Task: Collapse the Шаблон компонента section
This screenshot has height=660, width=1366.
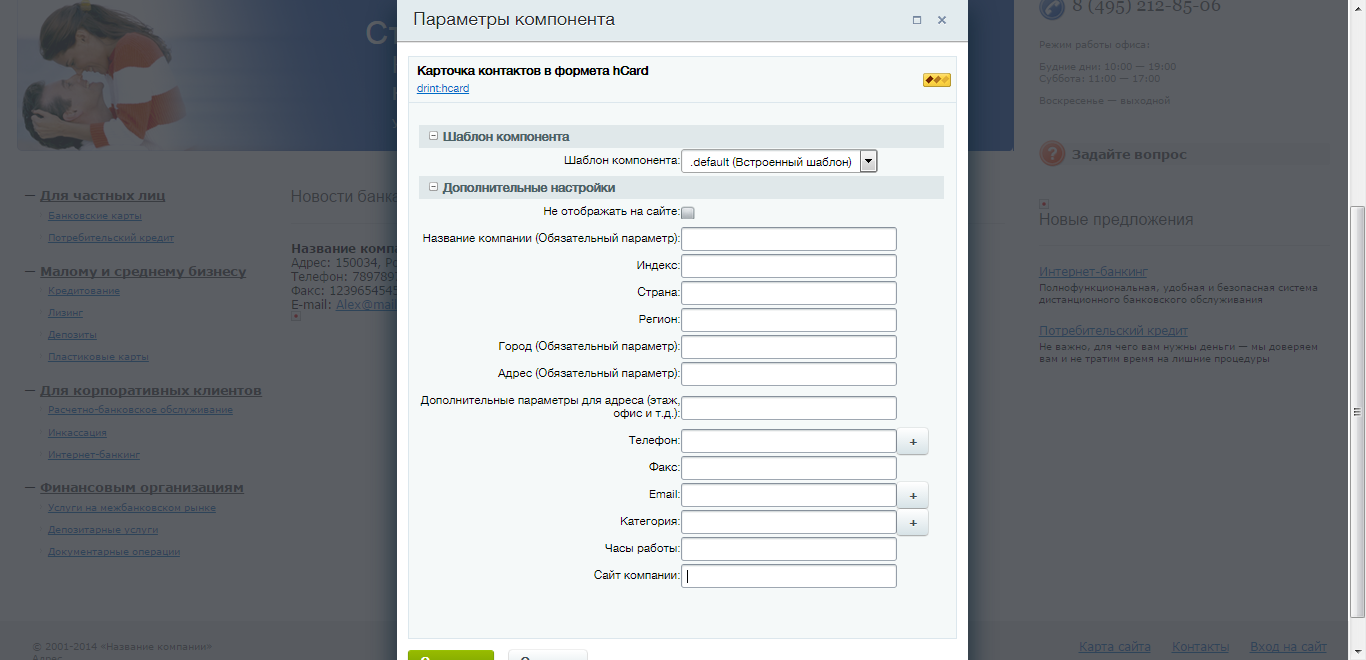Action: 434,136
